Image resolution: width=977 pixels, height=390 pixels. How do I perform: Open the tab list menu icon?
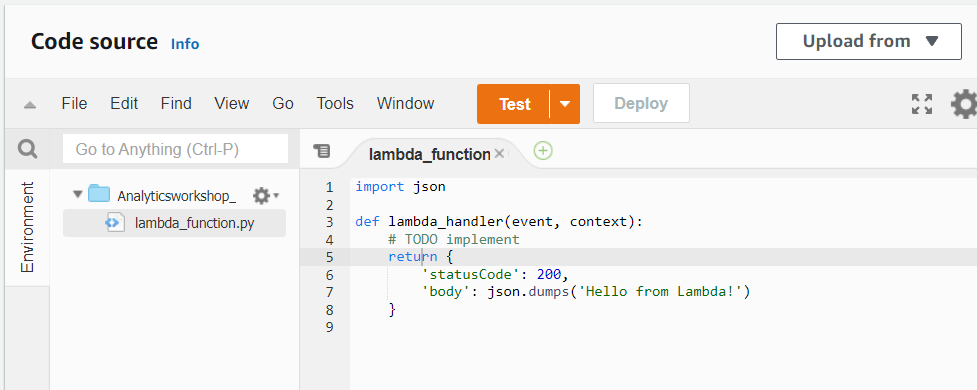click(x=322, y=151)
